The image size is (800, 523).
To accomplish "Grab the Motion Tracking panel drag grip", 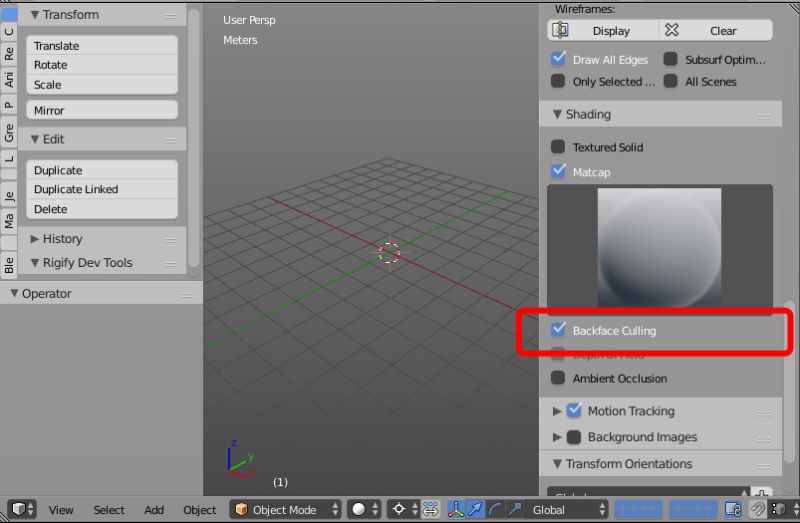I will tap(764, 413).
